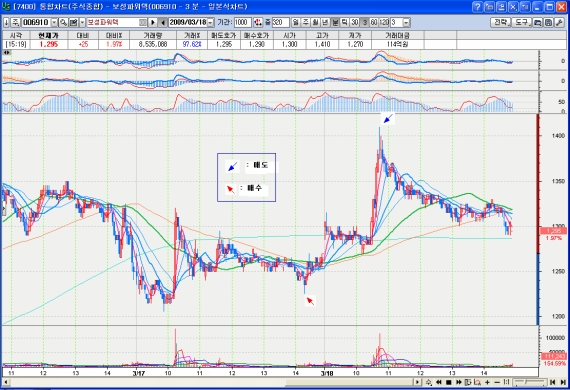This screenshot has height=390, width=570.
Task: Click the stop square playback icon
Action: pos(449,382)
